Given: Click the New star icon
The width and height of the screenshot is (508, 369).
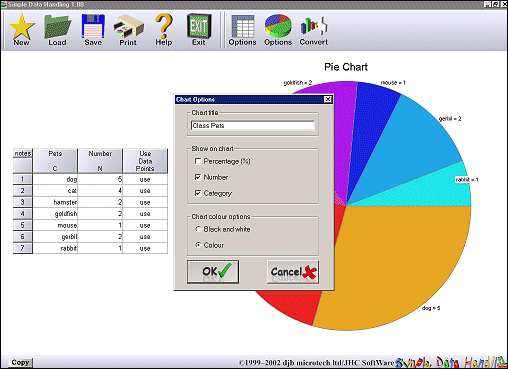Looking at the screenshot, I should click(21, 30).
